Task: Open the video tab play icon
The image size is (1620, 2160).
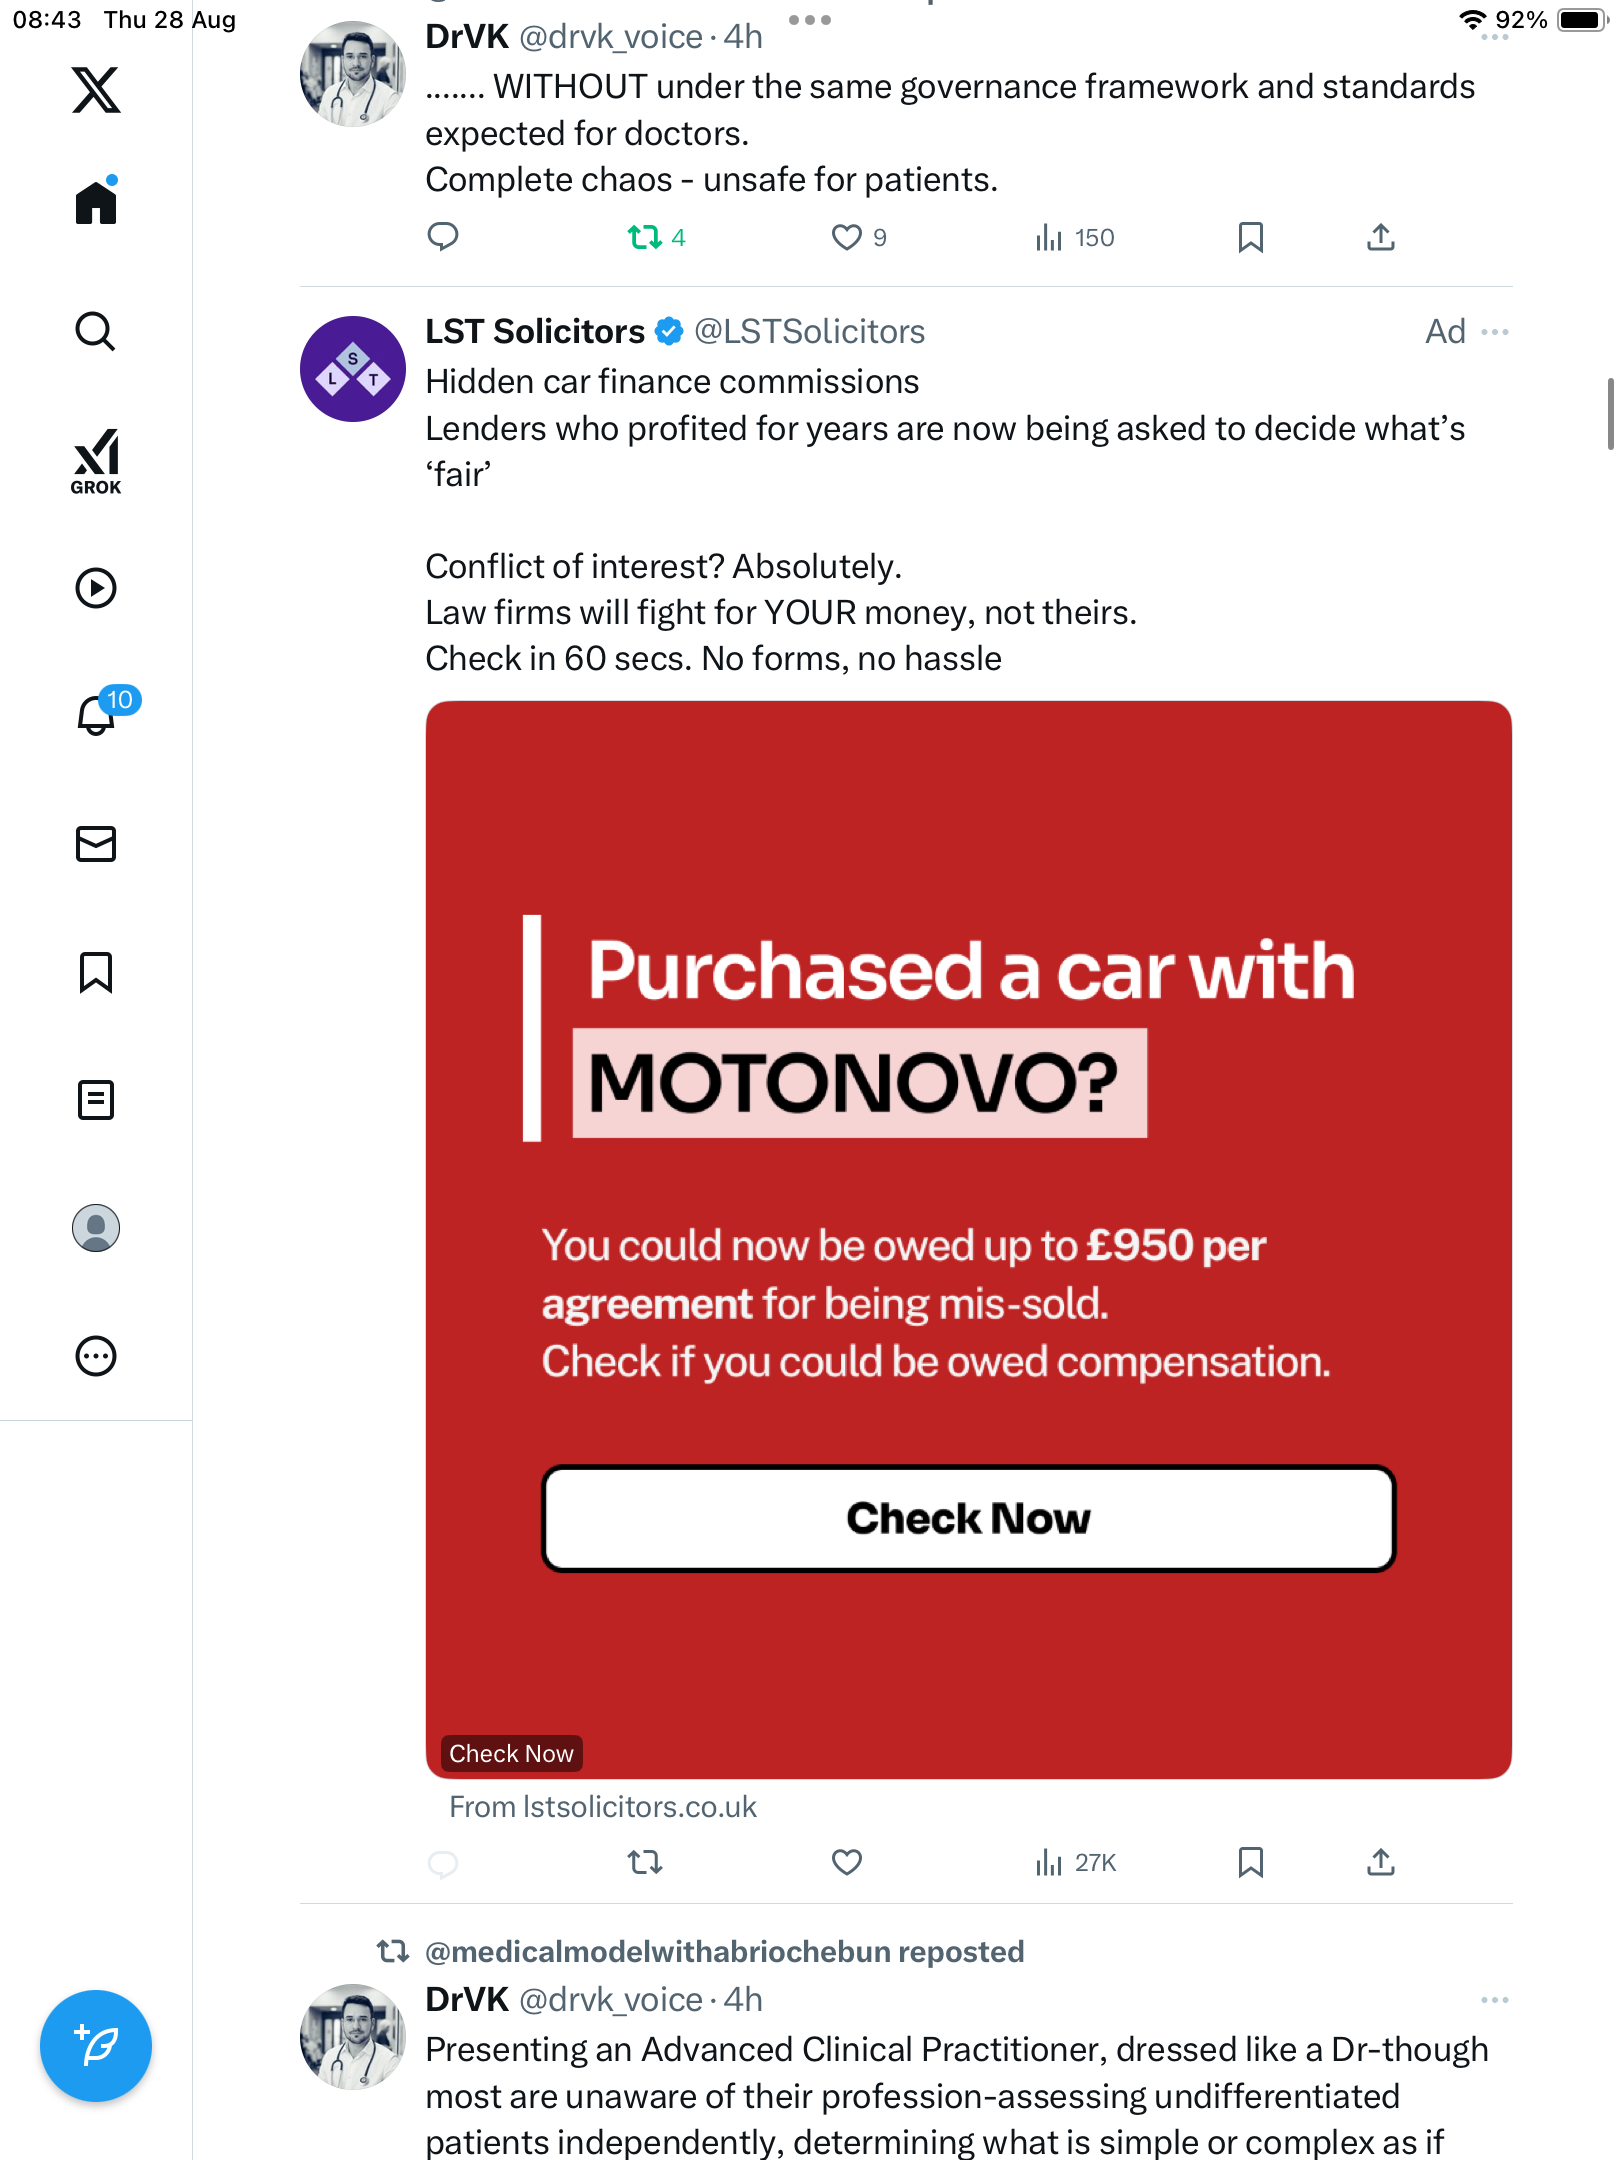Action: click(96, 588)
